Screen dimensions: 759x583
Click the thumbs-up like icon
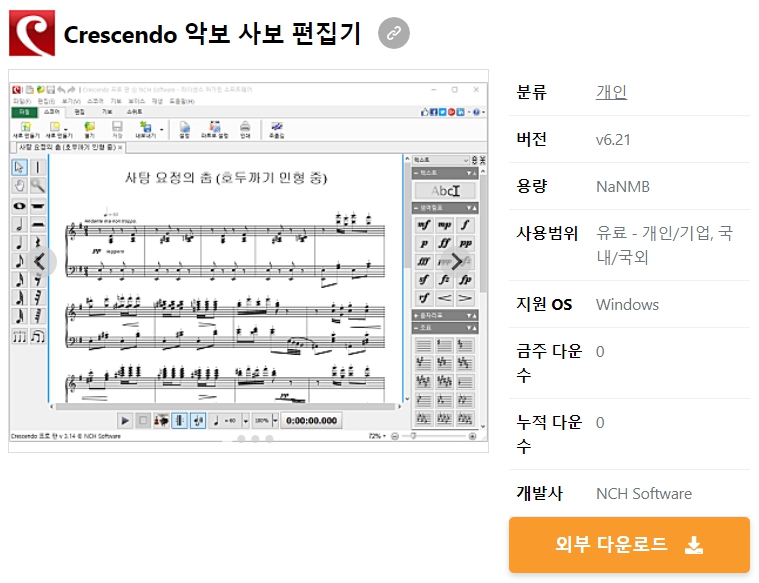tap(425, 112)
